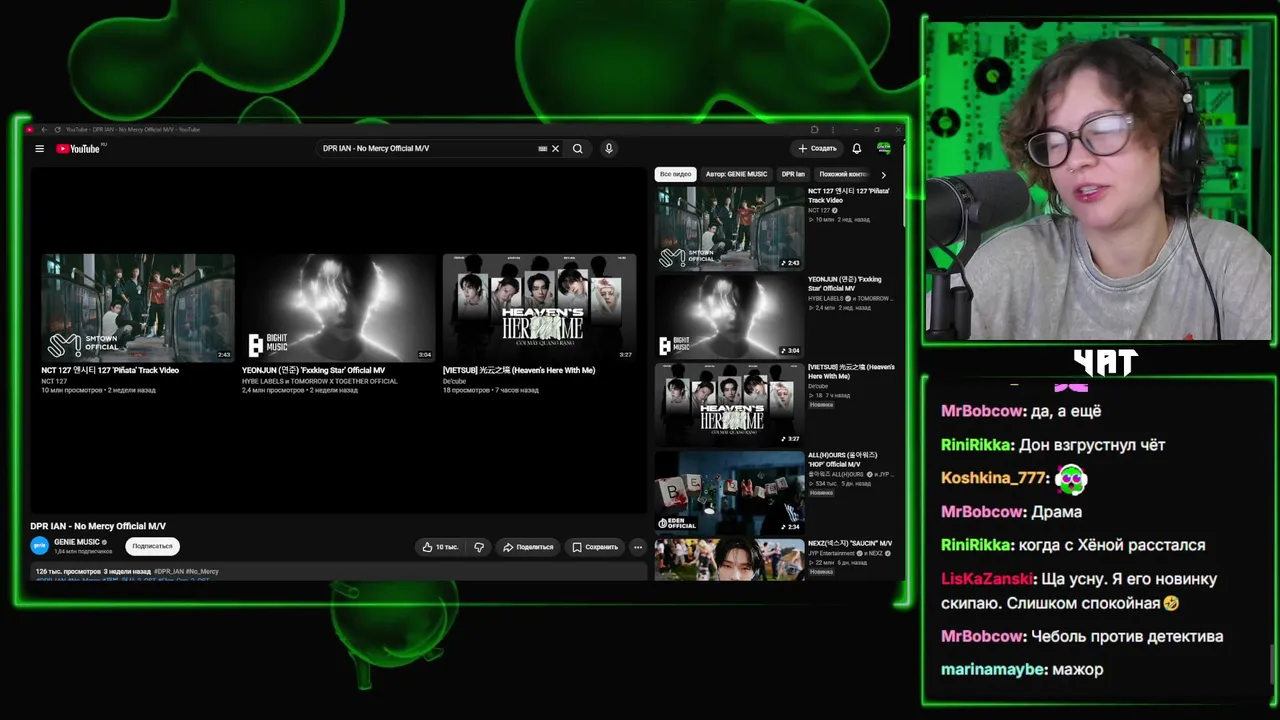Click the #No_Mercy hashtag
Image resolution: width=1280 pixels, height=720 pixels.
tap(202, 572)
